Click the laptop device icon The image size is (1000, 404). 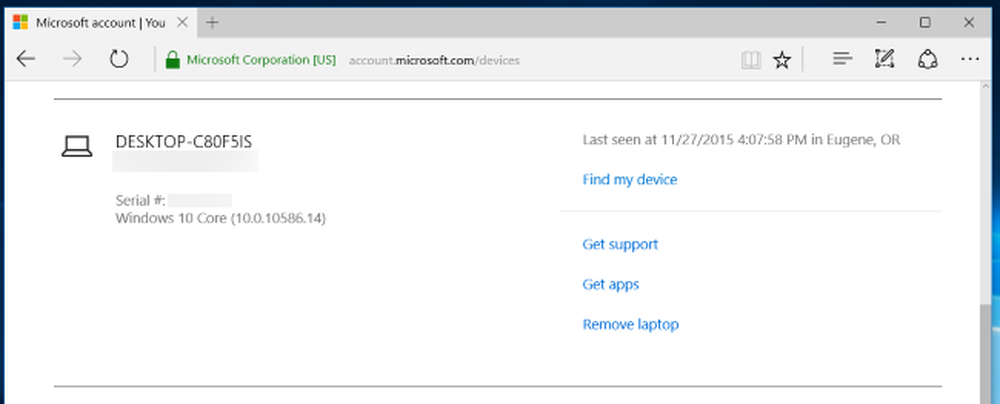(x=77, y=147)
